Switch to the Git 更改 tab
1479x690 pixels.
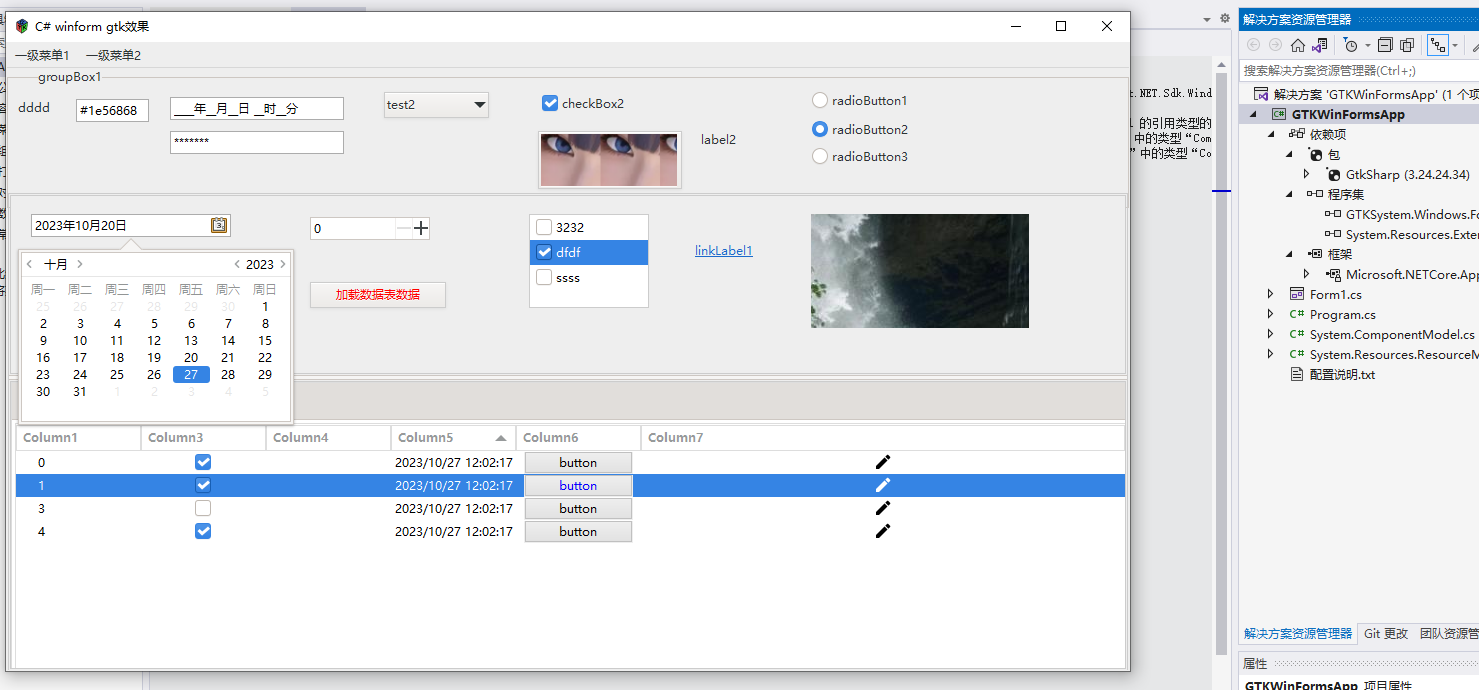(1385, 633)
